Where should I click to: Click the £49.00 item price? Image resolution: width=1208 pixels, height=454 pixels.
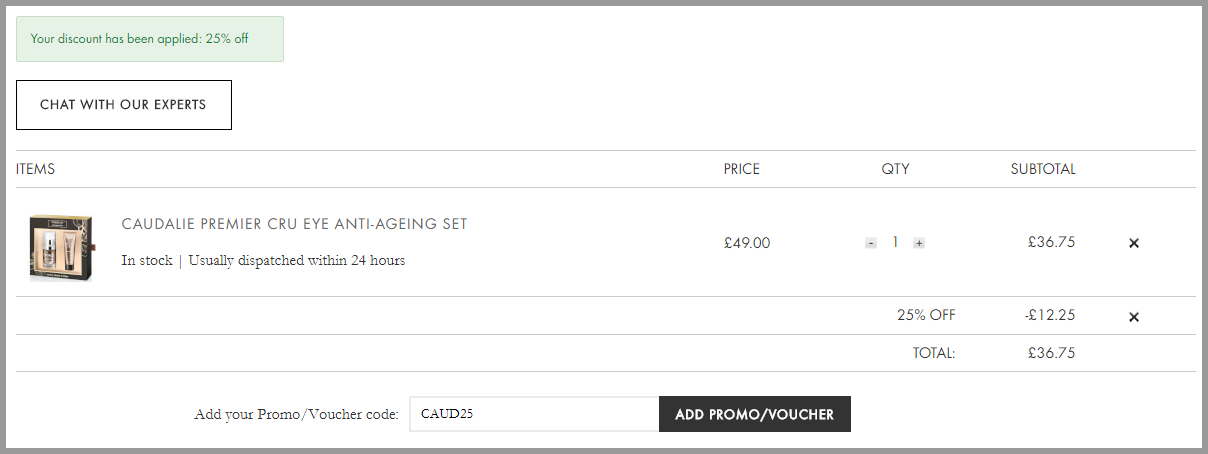pos(747,242)
